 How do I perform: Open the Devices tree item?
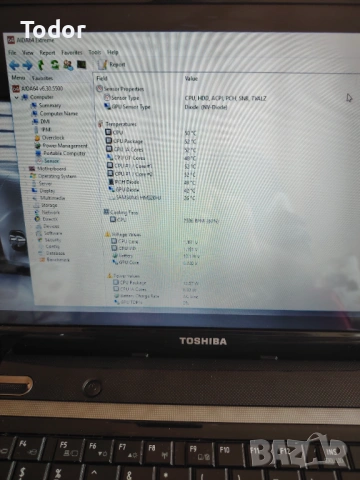pyautogui.click(x=48, y=226)
